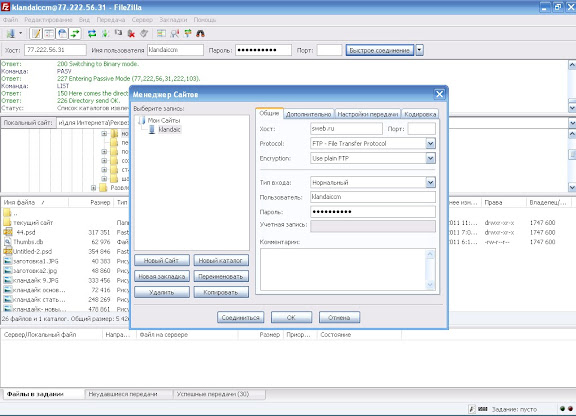Click the cancel current operation icon
The image size is (576, 416).
[x=118, y=33]
